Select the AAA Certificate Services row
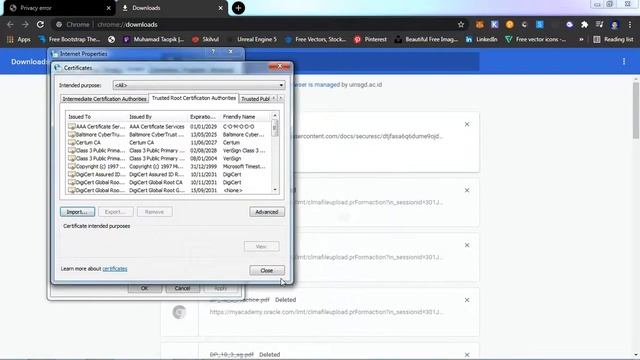This screenshot has width=640, height=360. click(168, 127)
